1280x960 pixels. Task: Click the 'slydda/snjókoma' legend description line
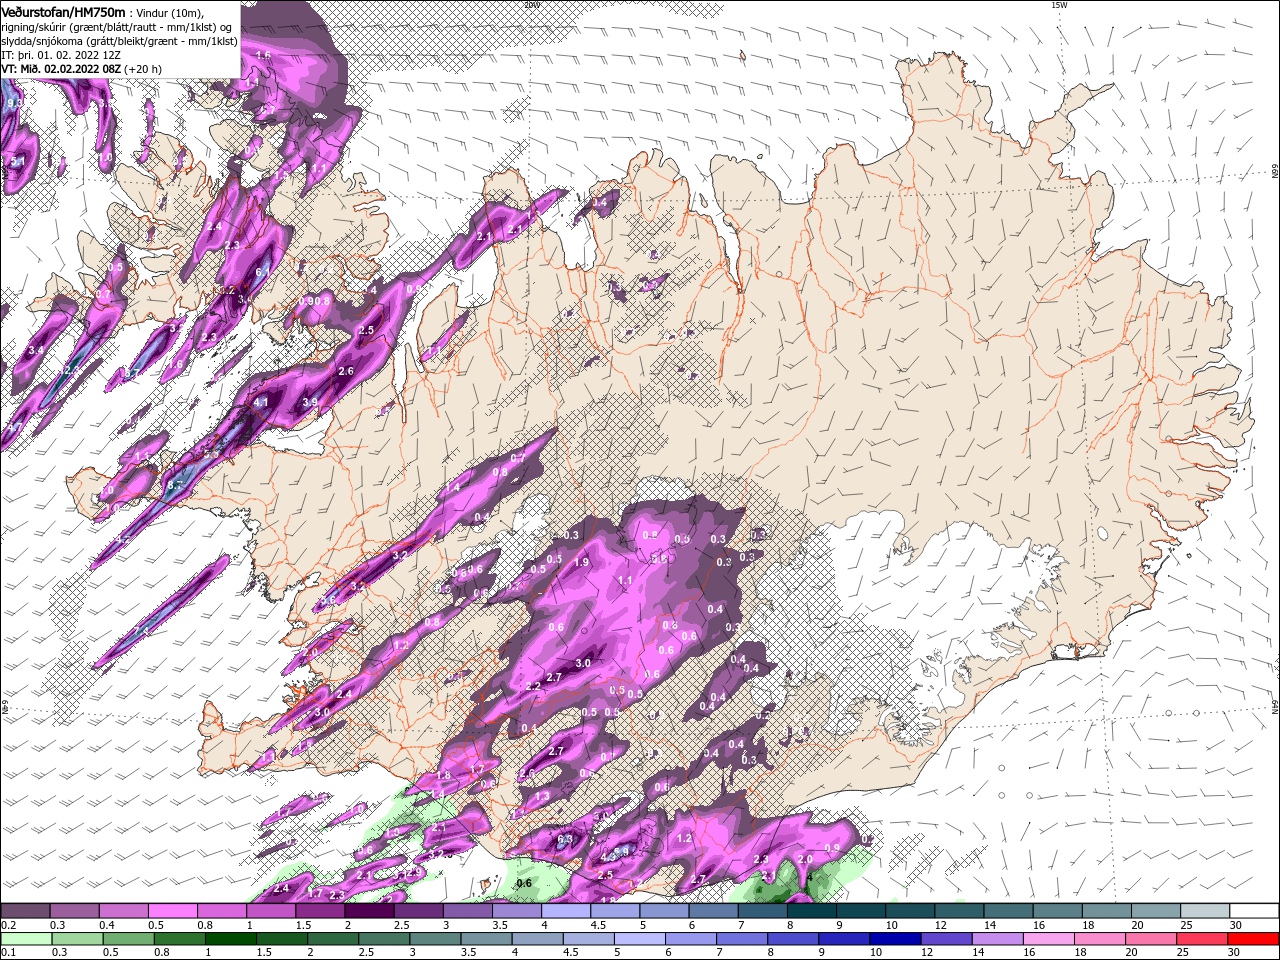pyautogui.click(x=119, y=40)
